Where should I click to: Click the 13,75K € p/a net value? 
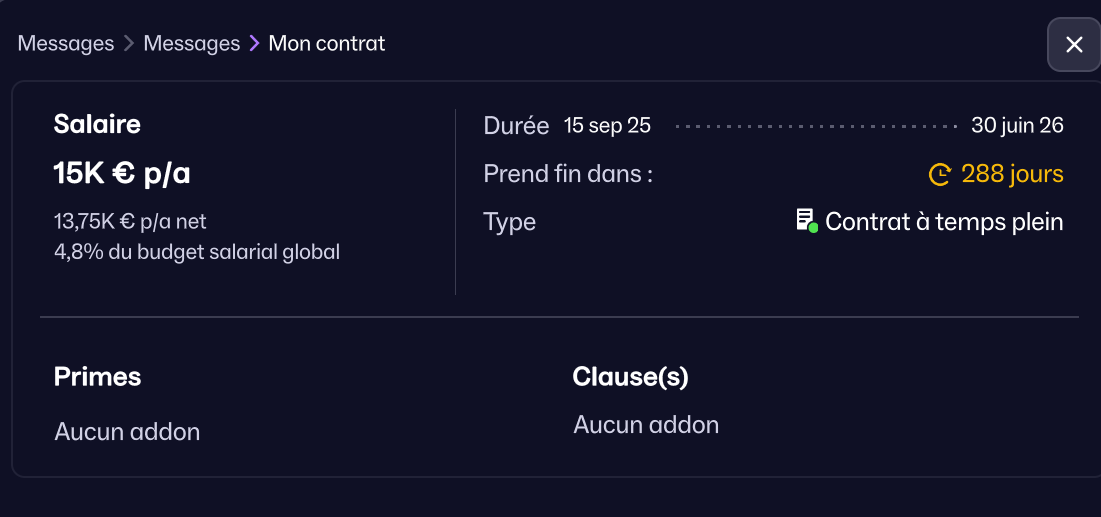coord(130,221)
